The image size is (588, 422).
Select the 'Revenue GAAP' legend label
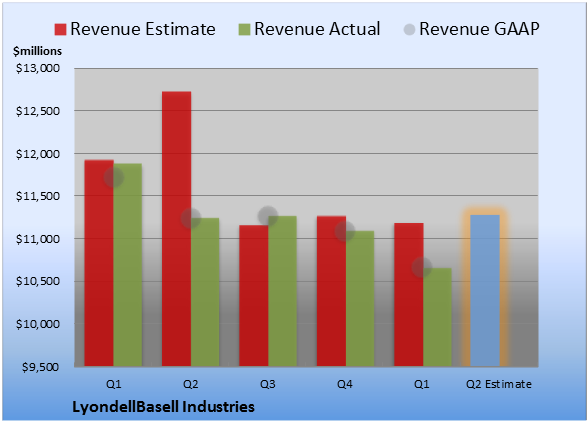coord(479,29)
